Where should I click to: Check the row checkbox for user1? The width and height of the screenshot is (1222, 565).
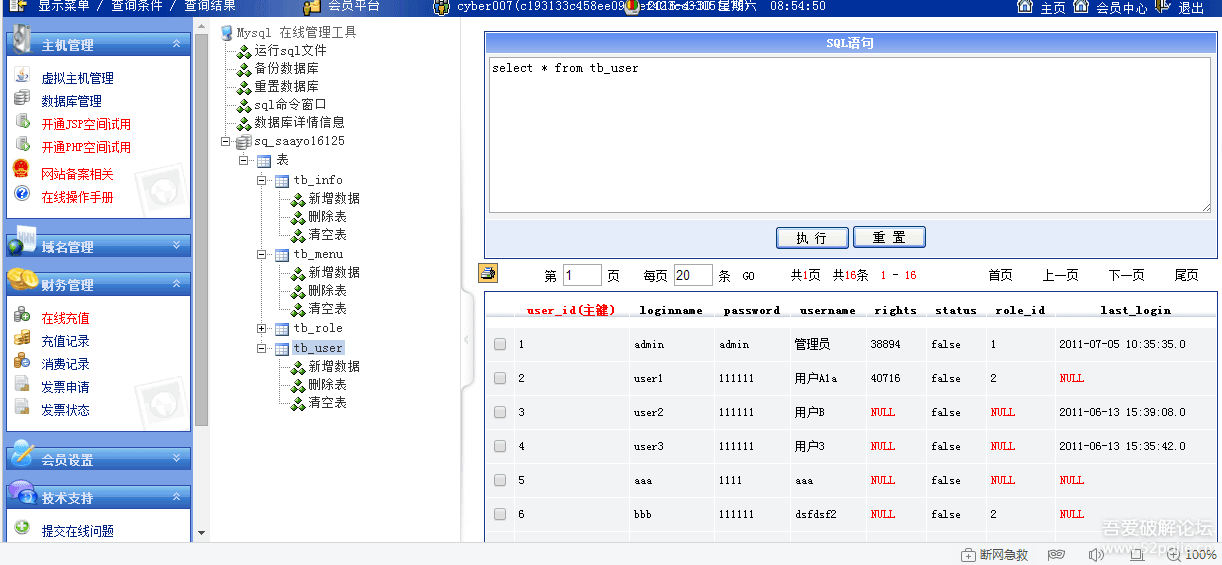pos(500,378)
